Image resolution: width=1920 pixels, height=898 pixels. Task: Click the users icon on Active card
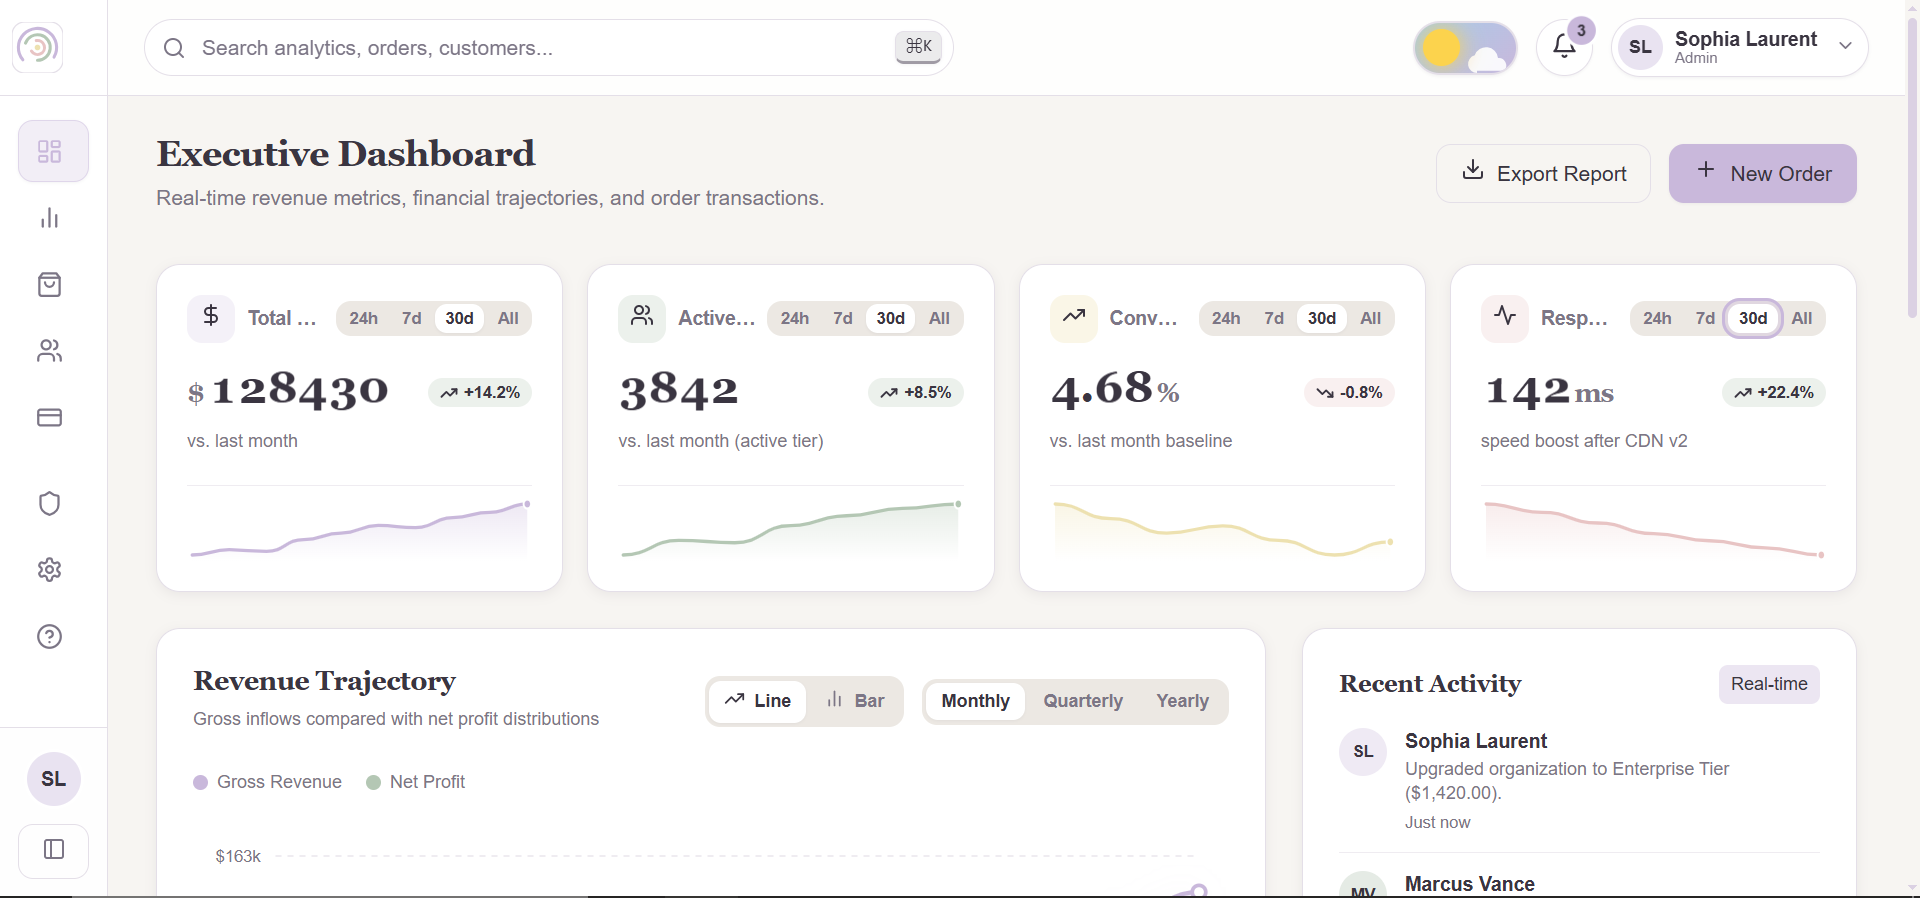pyautogui.click(x=642, y=318)
